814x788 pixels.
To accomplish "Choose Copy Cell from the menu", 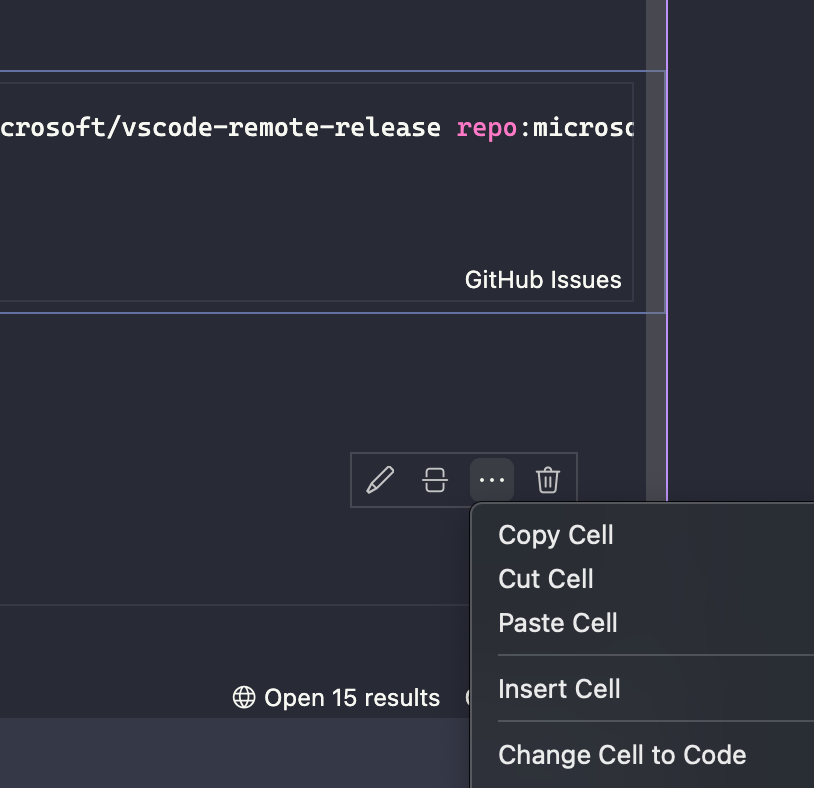I will point(555,535).
